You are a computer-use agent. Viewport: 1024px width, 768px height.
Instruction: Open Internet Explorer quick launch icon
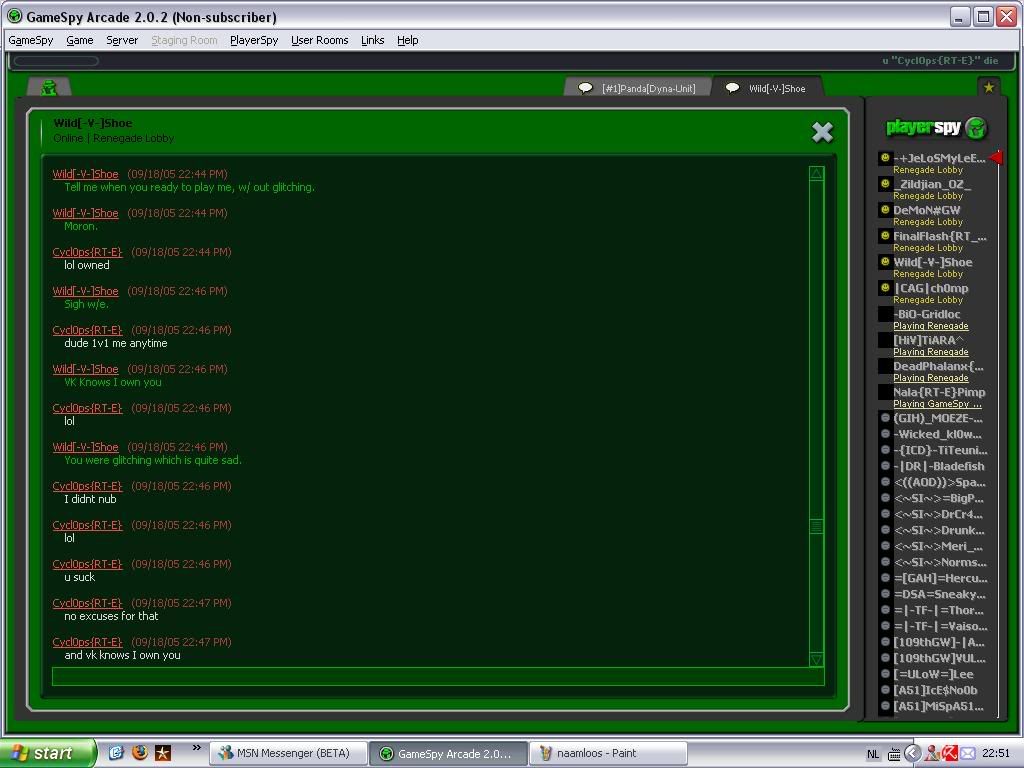[x=116, y=753]
